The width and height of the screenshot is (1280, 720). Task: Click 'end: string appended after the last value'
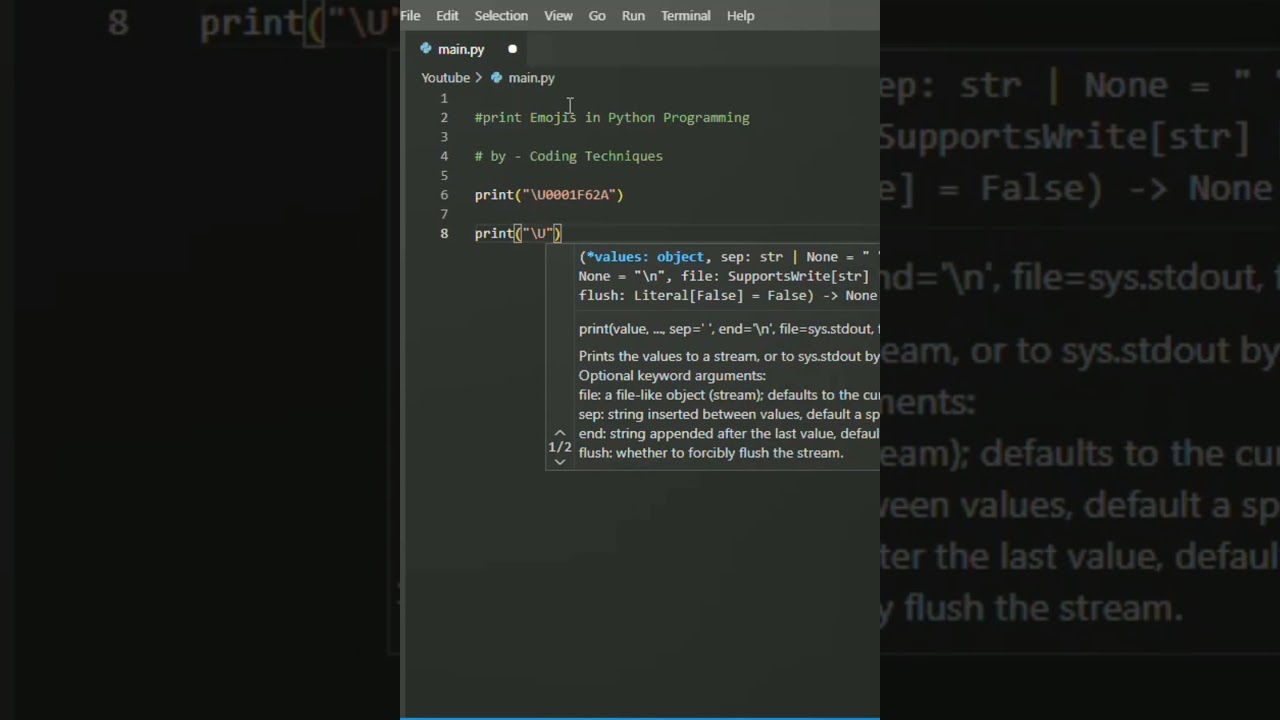click(729, 434)
